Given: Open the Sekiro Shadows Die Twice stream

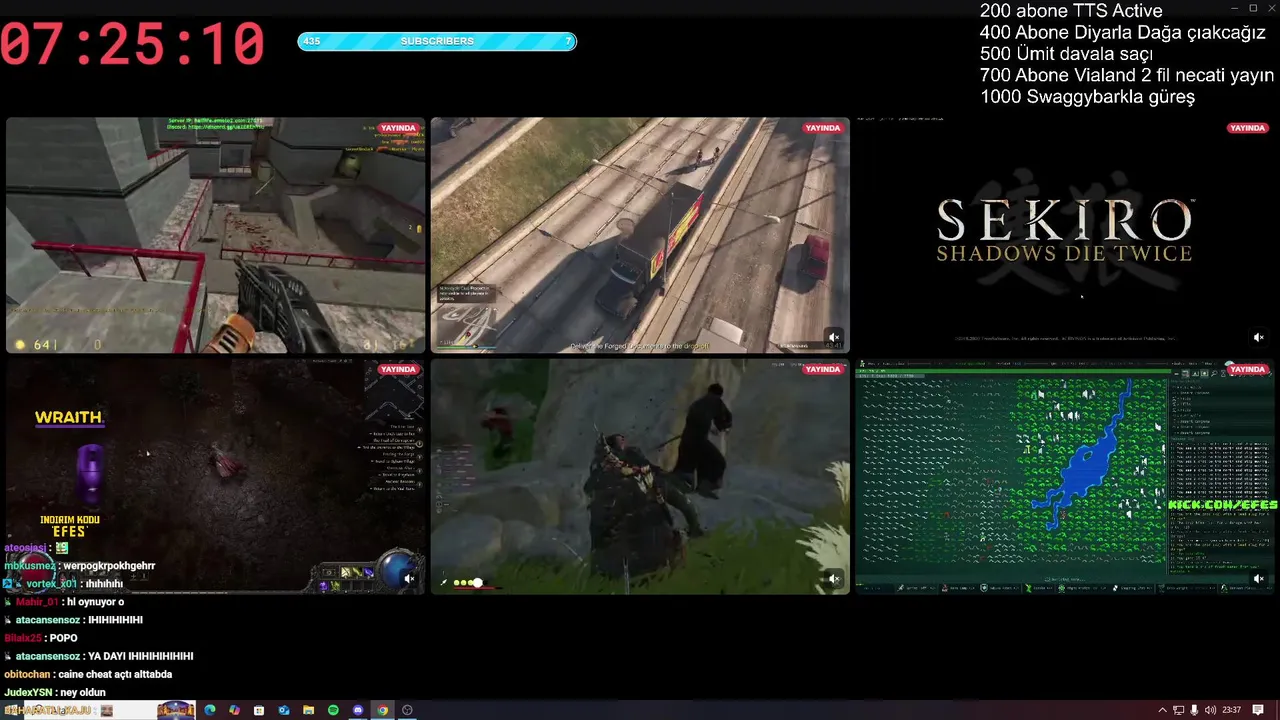Looking at the screenshot, I should [1065, 235].
